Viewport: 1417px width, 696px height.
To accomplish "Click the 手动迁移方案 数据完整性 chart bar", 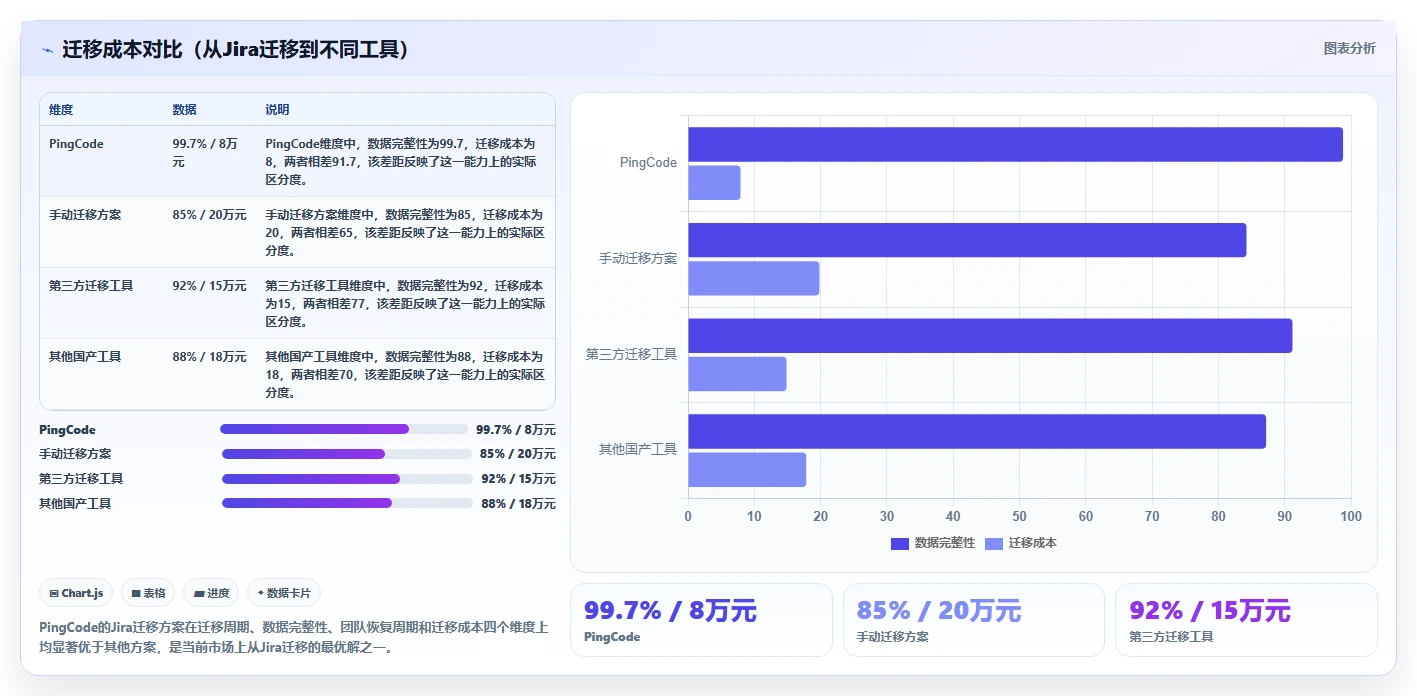I will (x=967, y=240).
